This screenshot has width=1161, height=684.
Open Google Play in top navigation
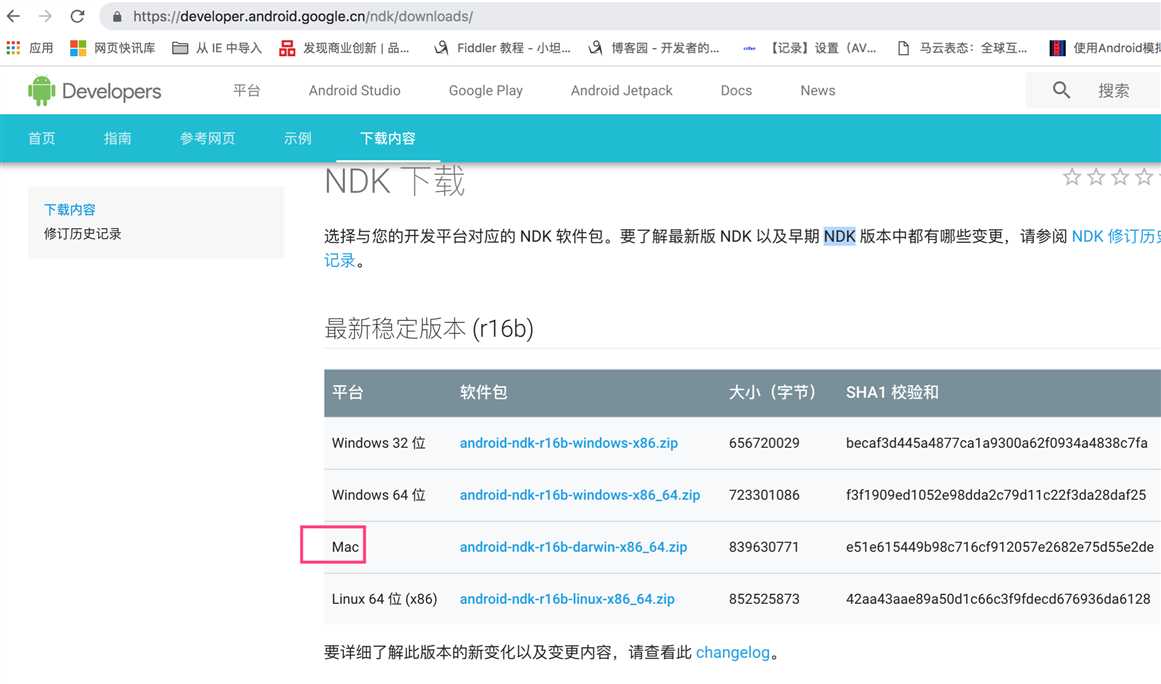(x=486, y=90)
